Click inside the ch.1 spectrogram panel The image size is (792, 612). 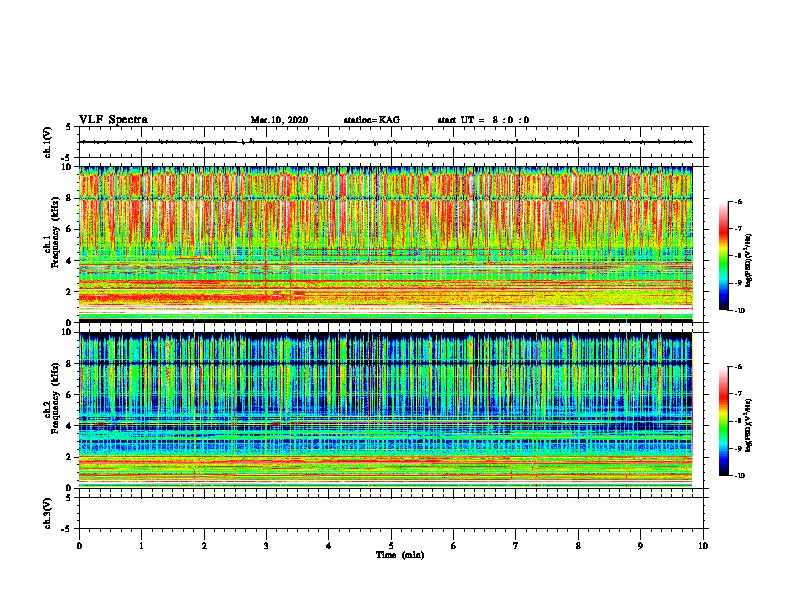tap(386, 244)
